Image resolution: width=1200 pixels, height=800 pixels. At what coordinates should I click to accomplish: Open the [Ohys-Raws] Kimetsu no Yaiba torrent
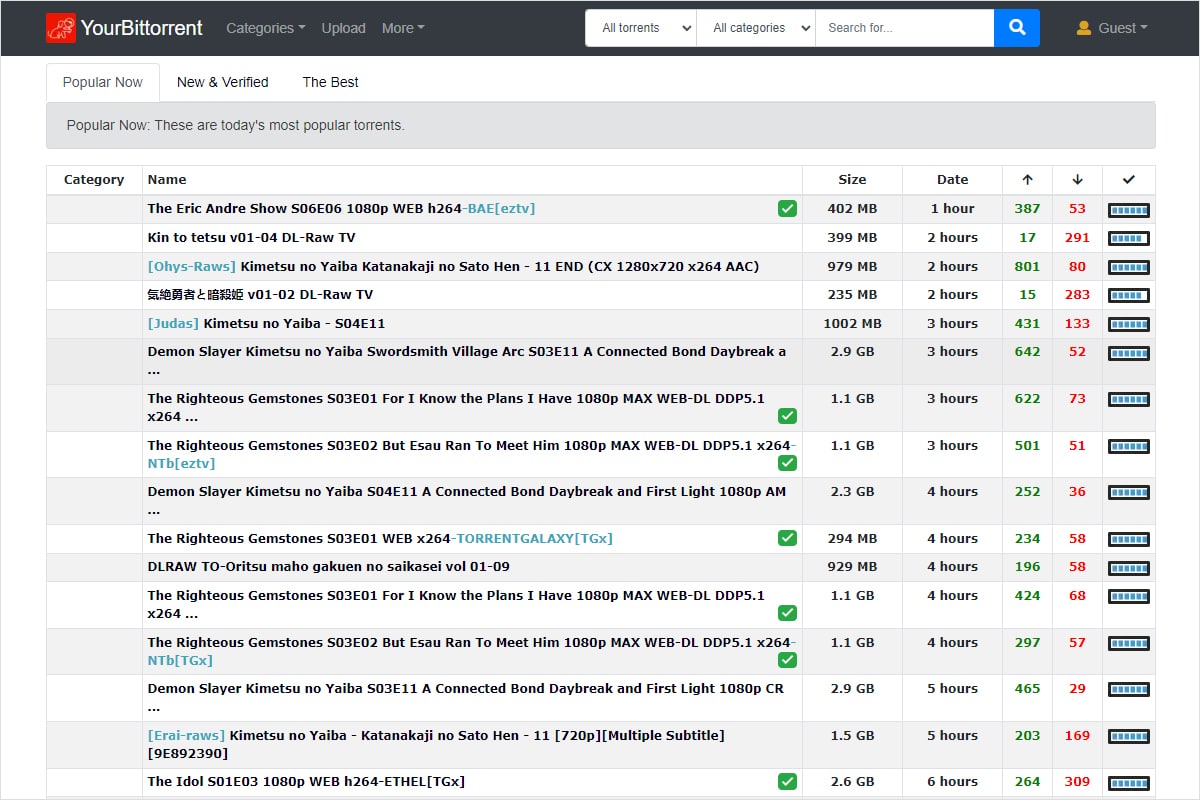coord(453,266)
